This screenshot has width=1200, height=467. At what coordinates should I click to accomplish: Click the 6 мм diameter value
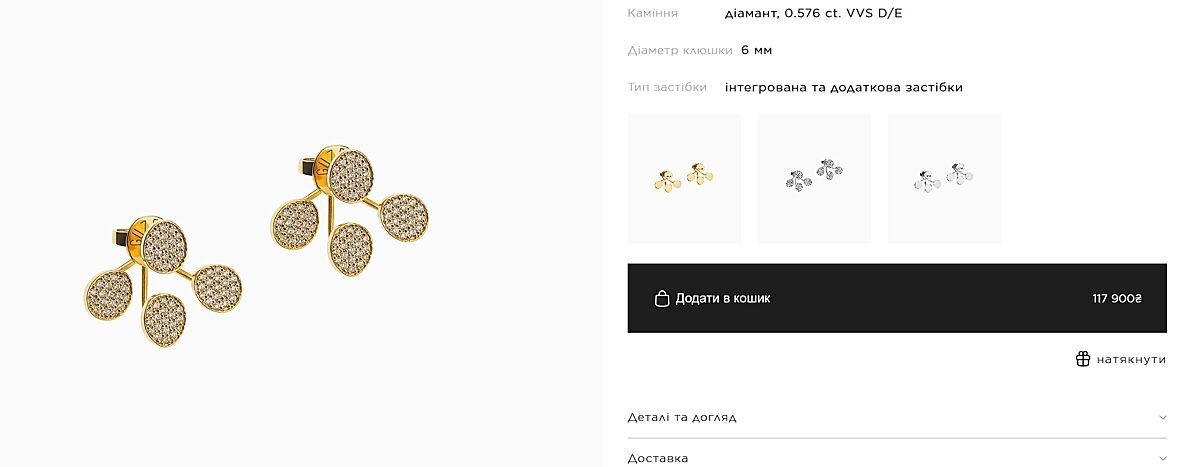[756, 50]
